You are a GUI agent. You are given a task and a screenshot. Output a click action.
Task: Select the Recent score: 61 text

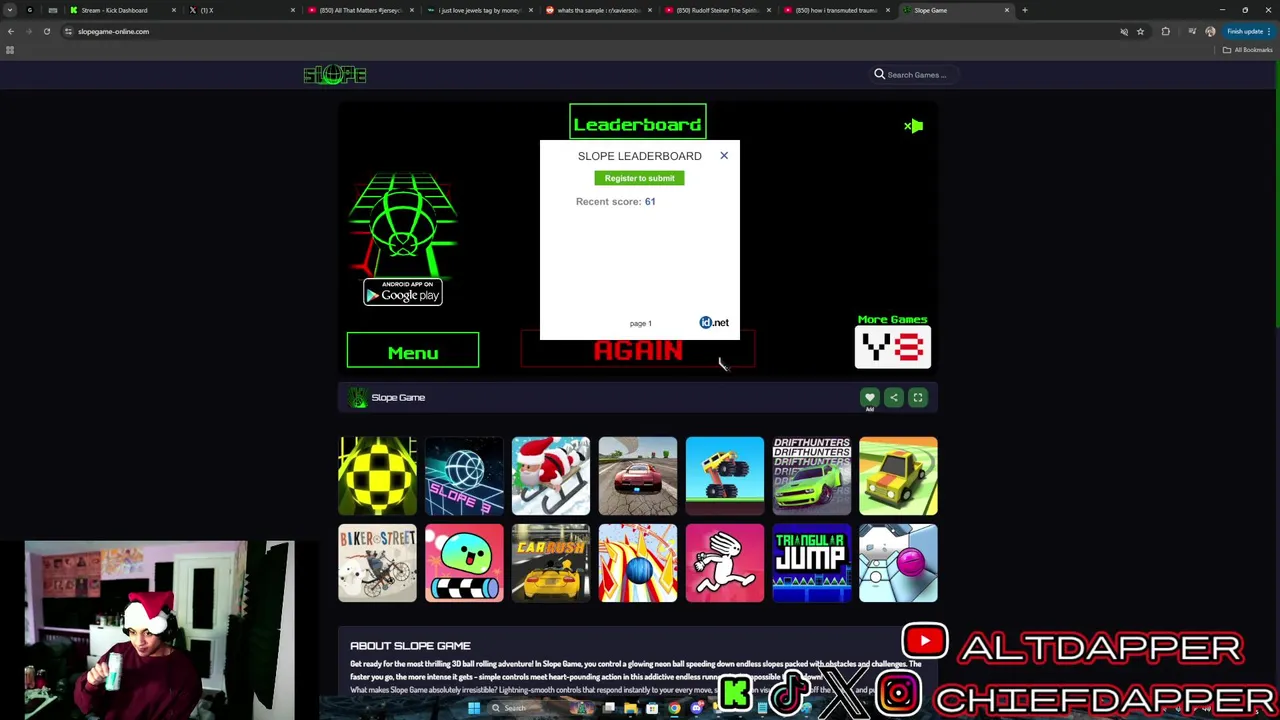click(615, 202)
